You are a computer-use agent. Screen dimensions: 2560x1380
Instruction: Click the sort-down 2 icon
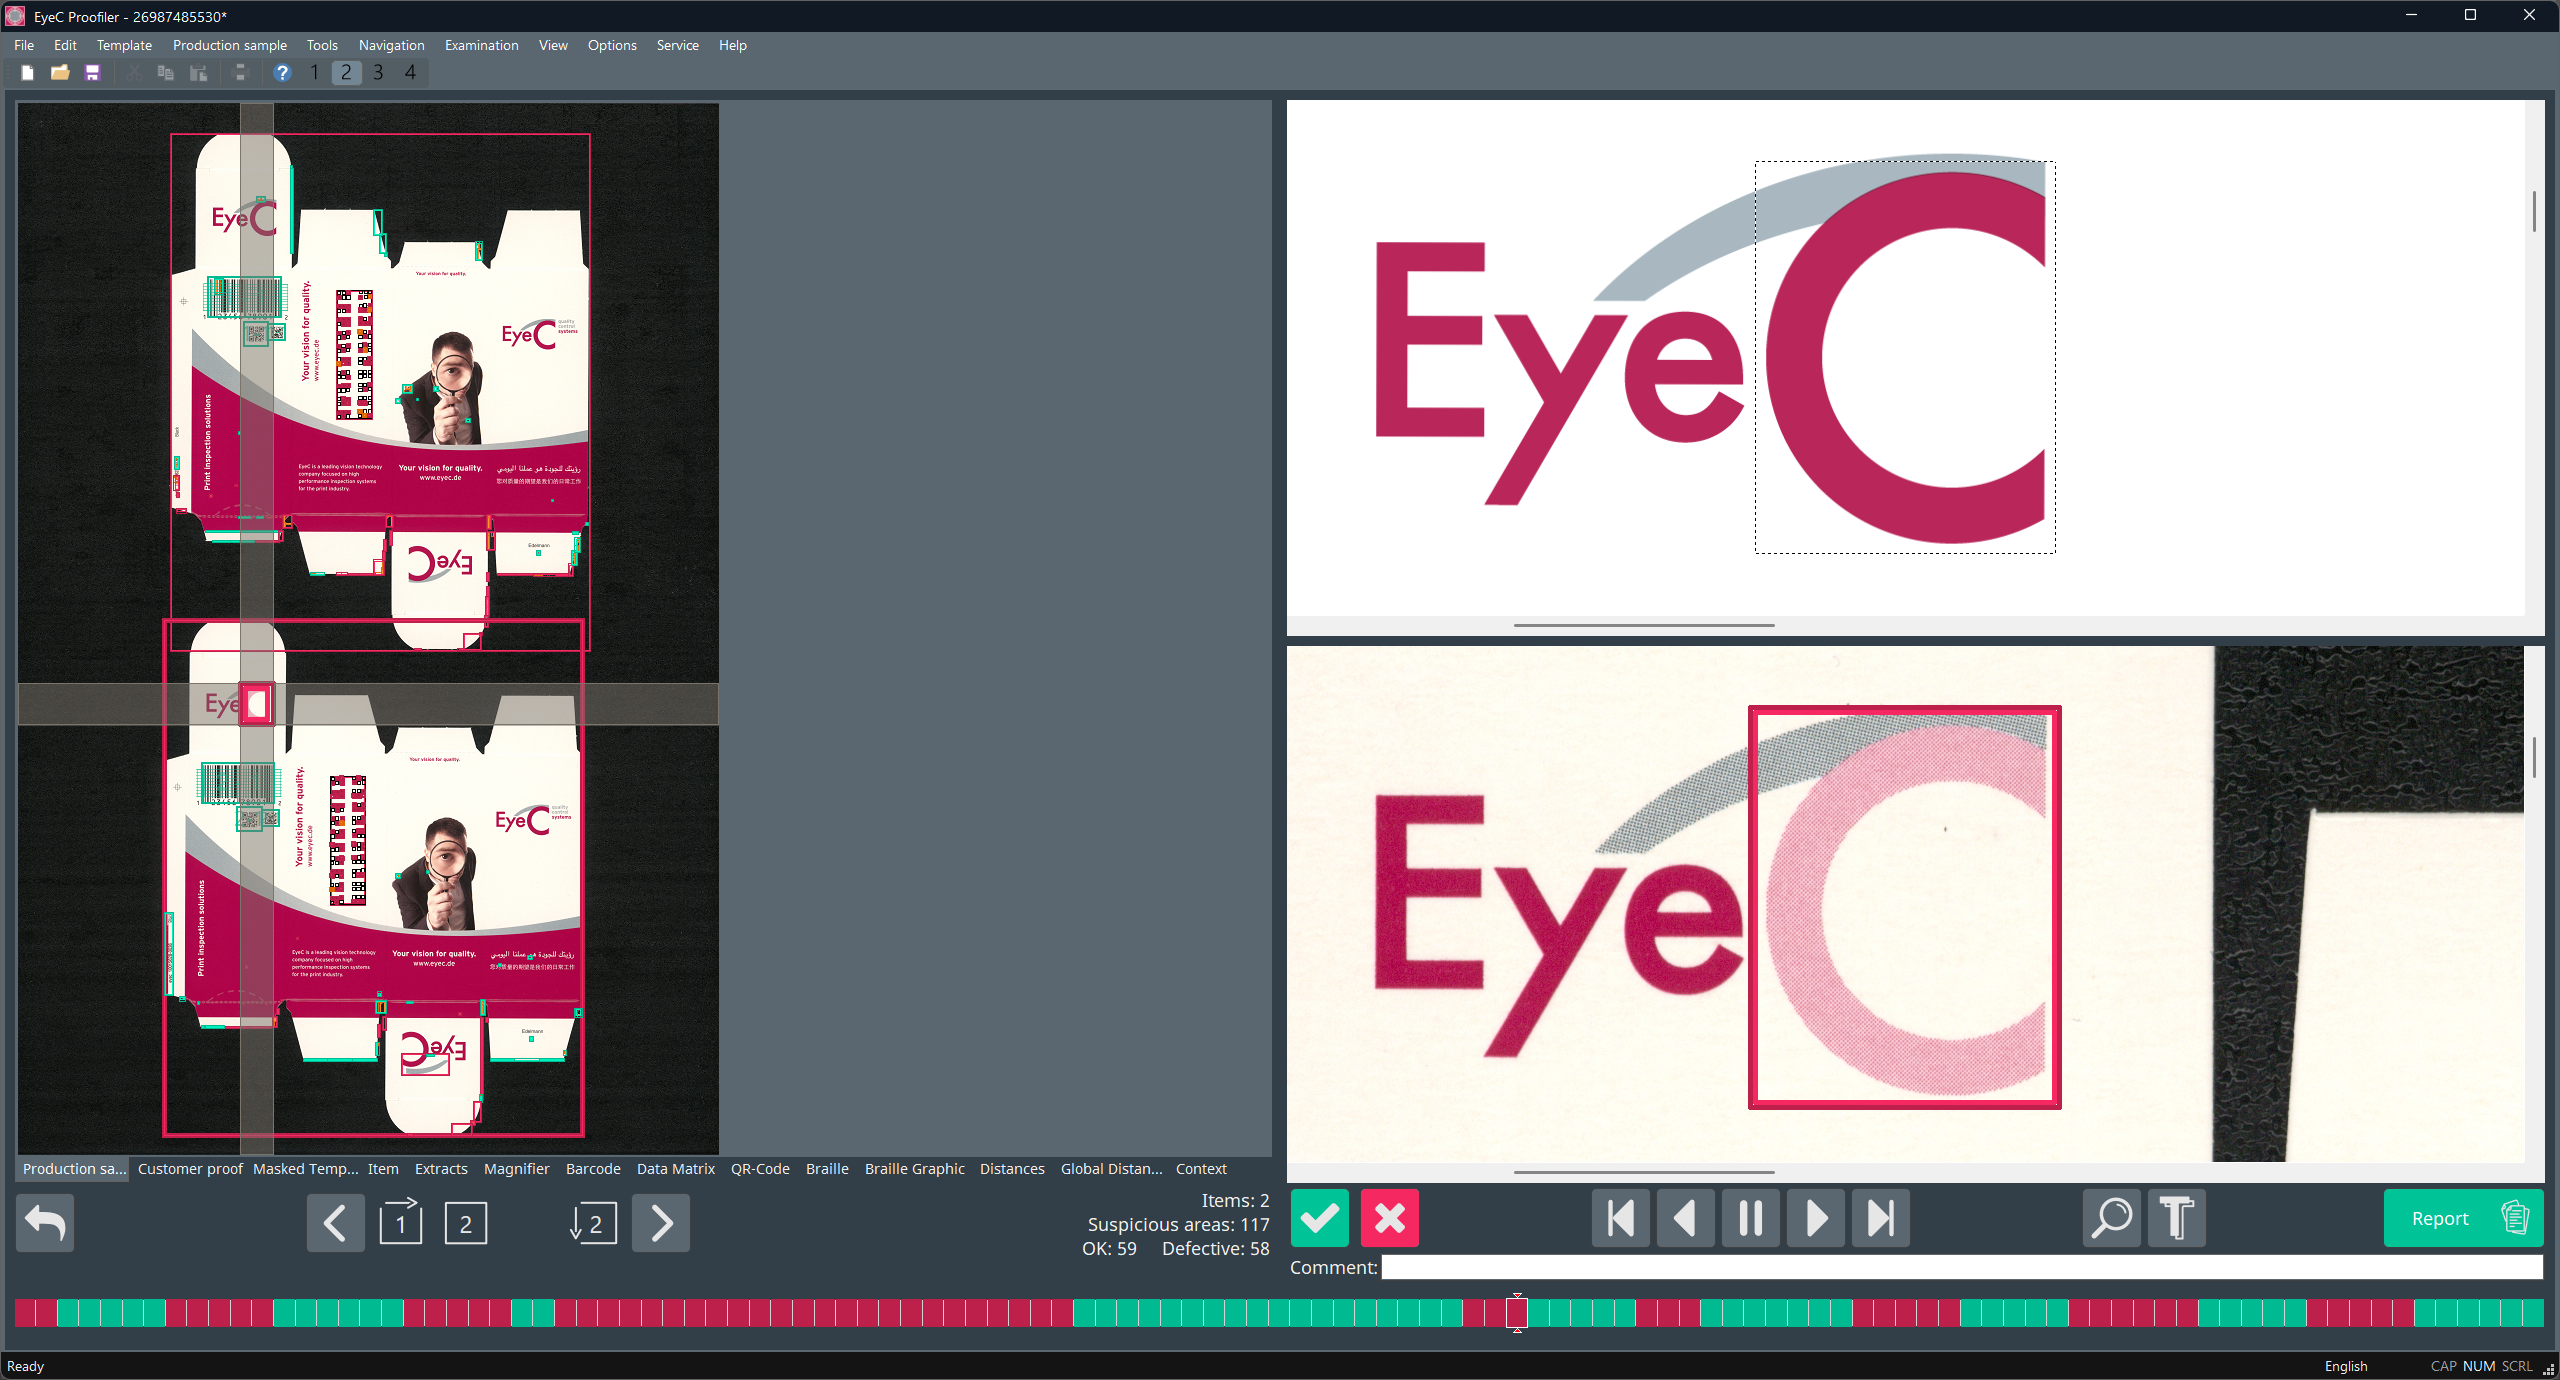[x=593, y=1223]
